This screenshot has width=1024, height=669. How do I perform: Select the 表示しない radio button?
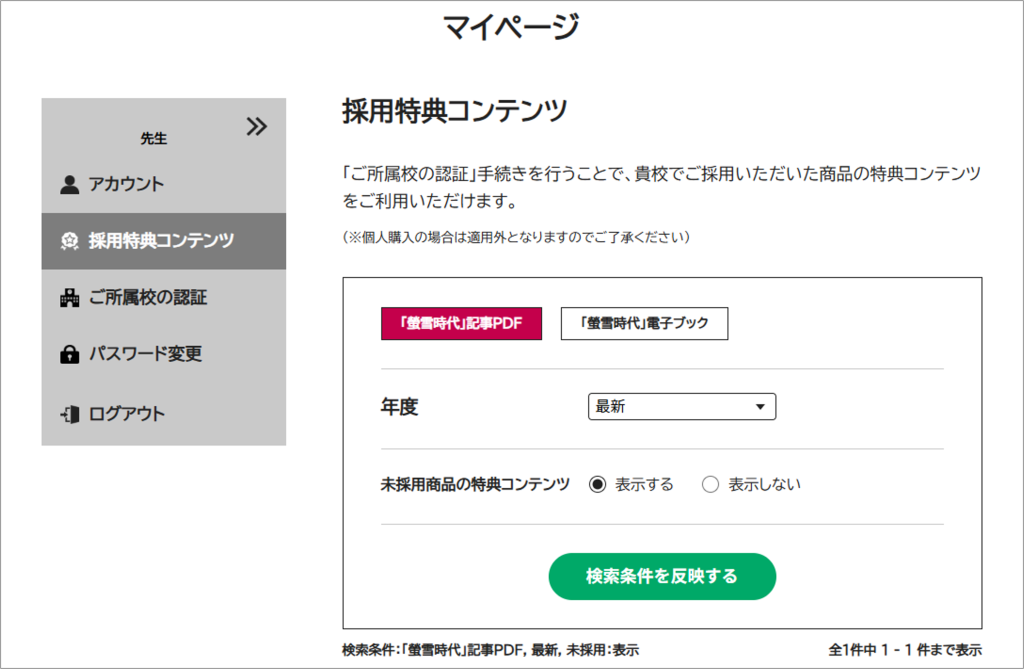[x=711, y=485]
